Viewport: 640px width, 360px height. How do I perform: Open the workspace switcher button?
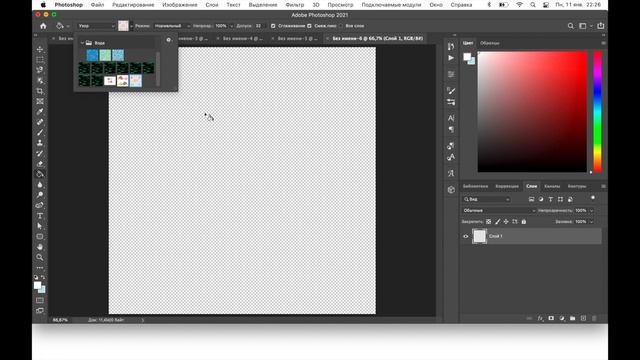click(x=583, y=26)
